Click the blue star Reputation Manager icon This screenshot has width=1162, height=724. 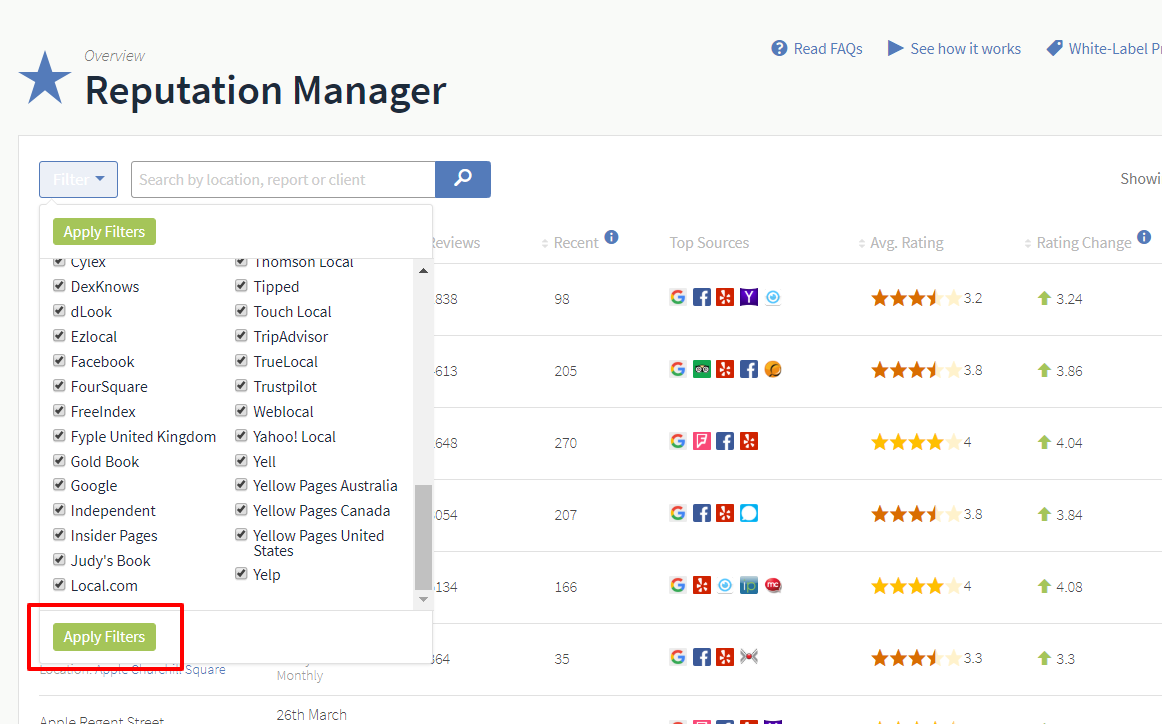tap(44, 75)
